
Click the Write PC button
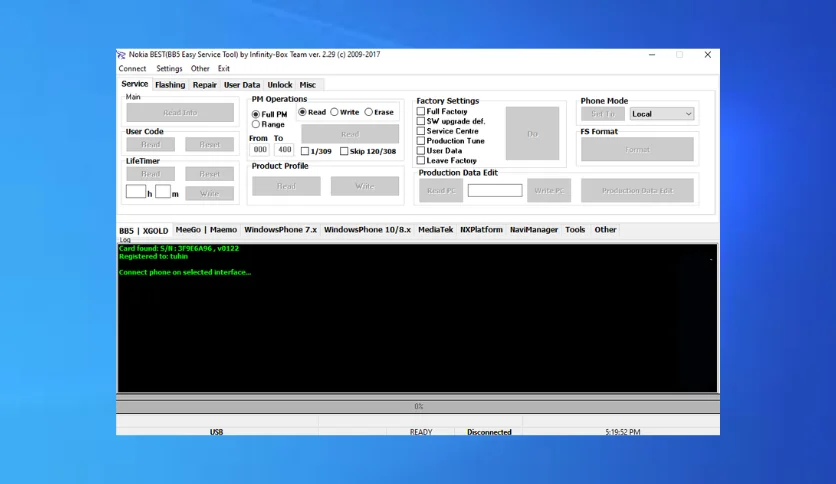click(x=549, y=191)
